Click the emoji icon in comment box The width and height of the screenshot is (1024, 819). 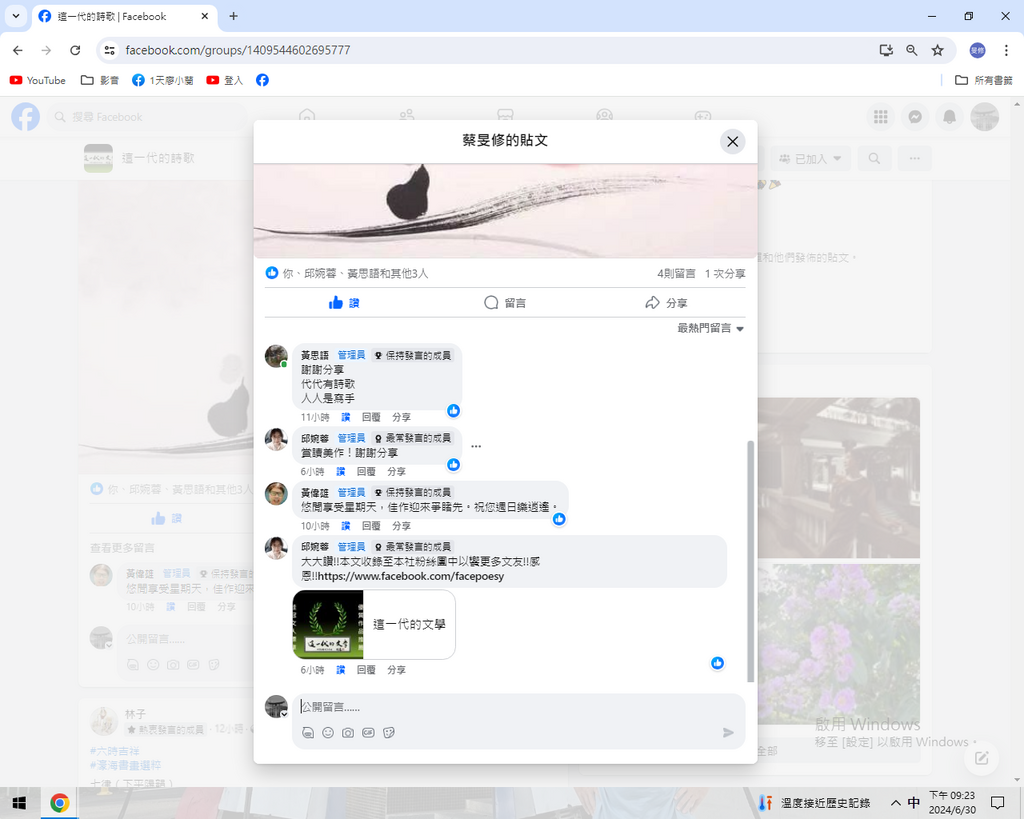point(328,732)
